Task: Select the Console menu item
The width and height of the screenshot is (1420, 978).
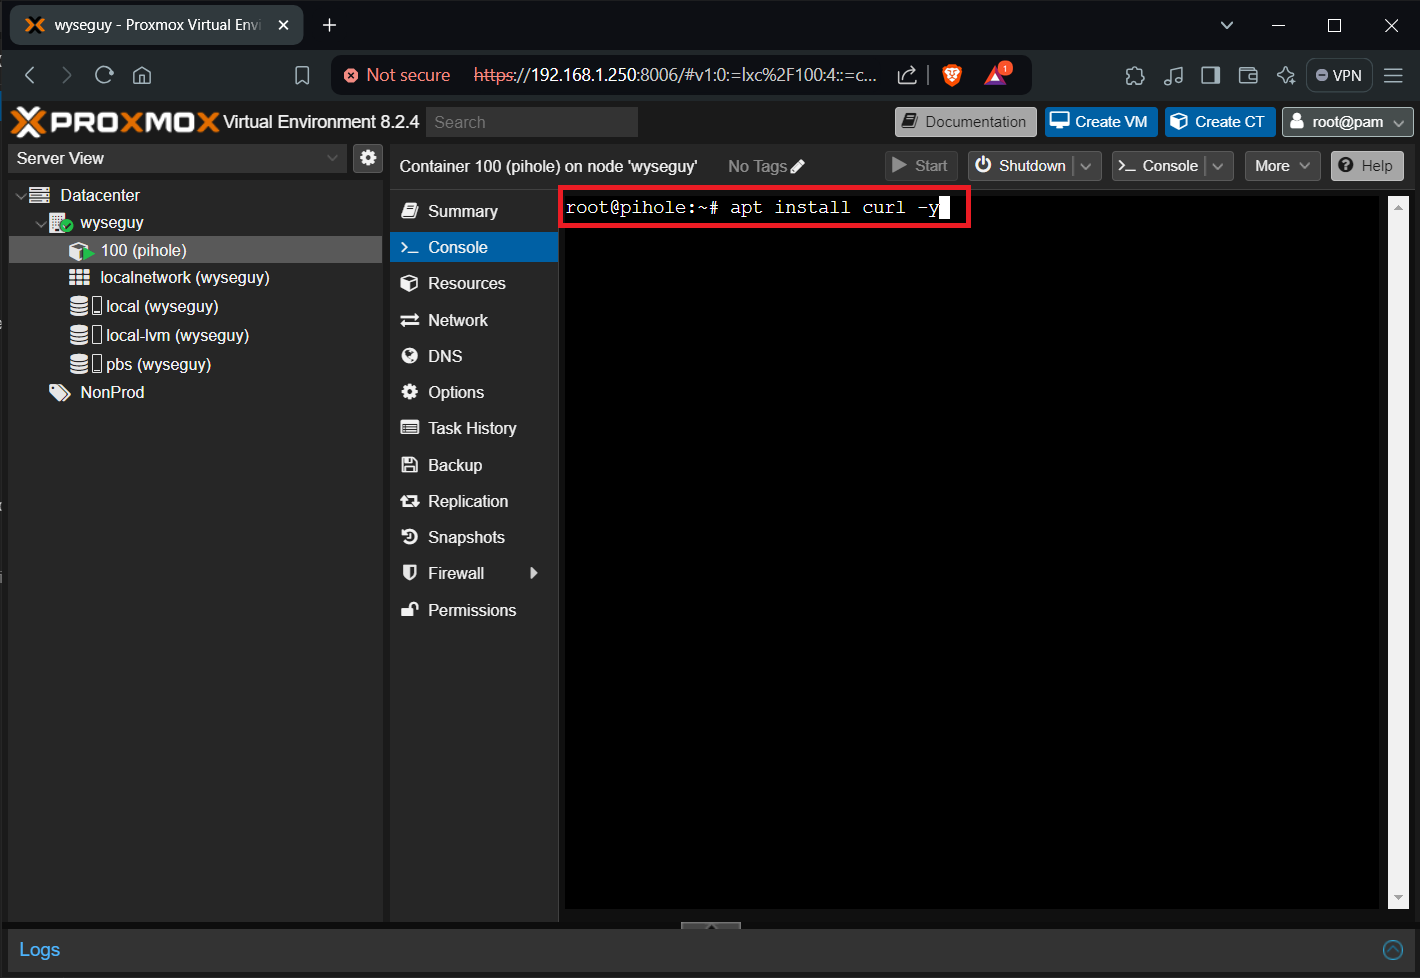Action: pos(474,247)
